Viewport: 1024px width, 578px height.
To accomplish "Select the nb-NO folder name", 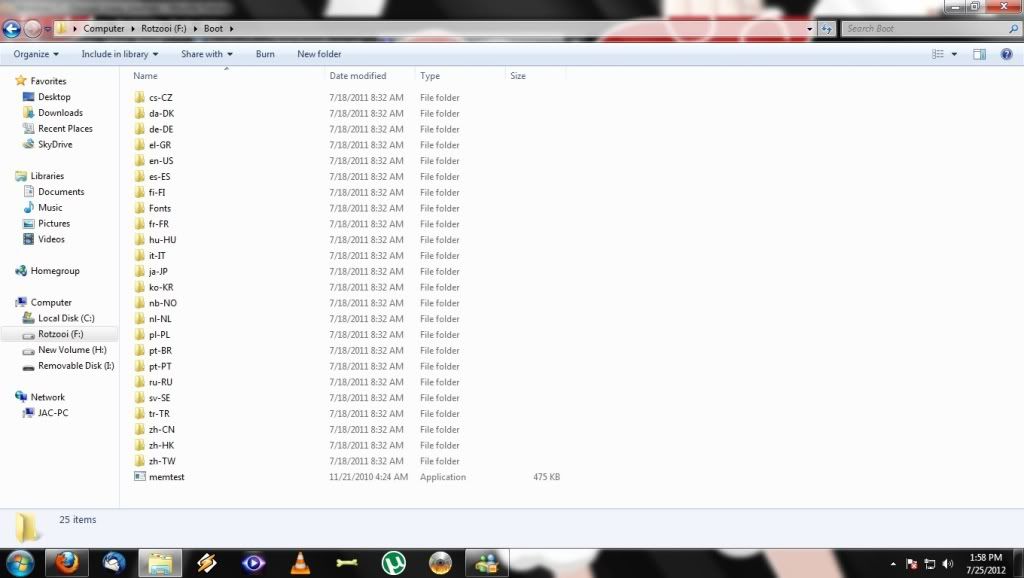I will click(x=163, y=303).
